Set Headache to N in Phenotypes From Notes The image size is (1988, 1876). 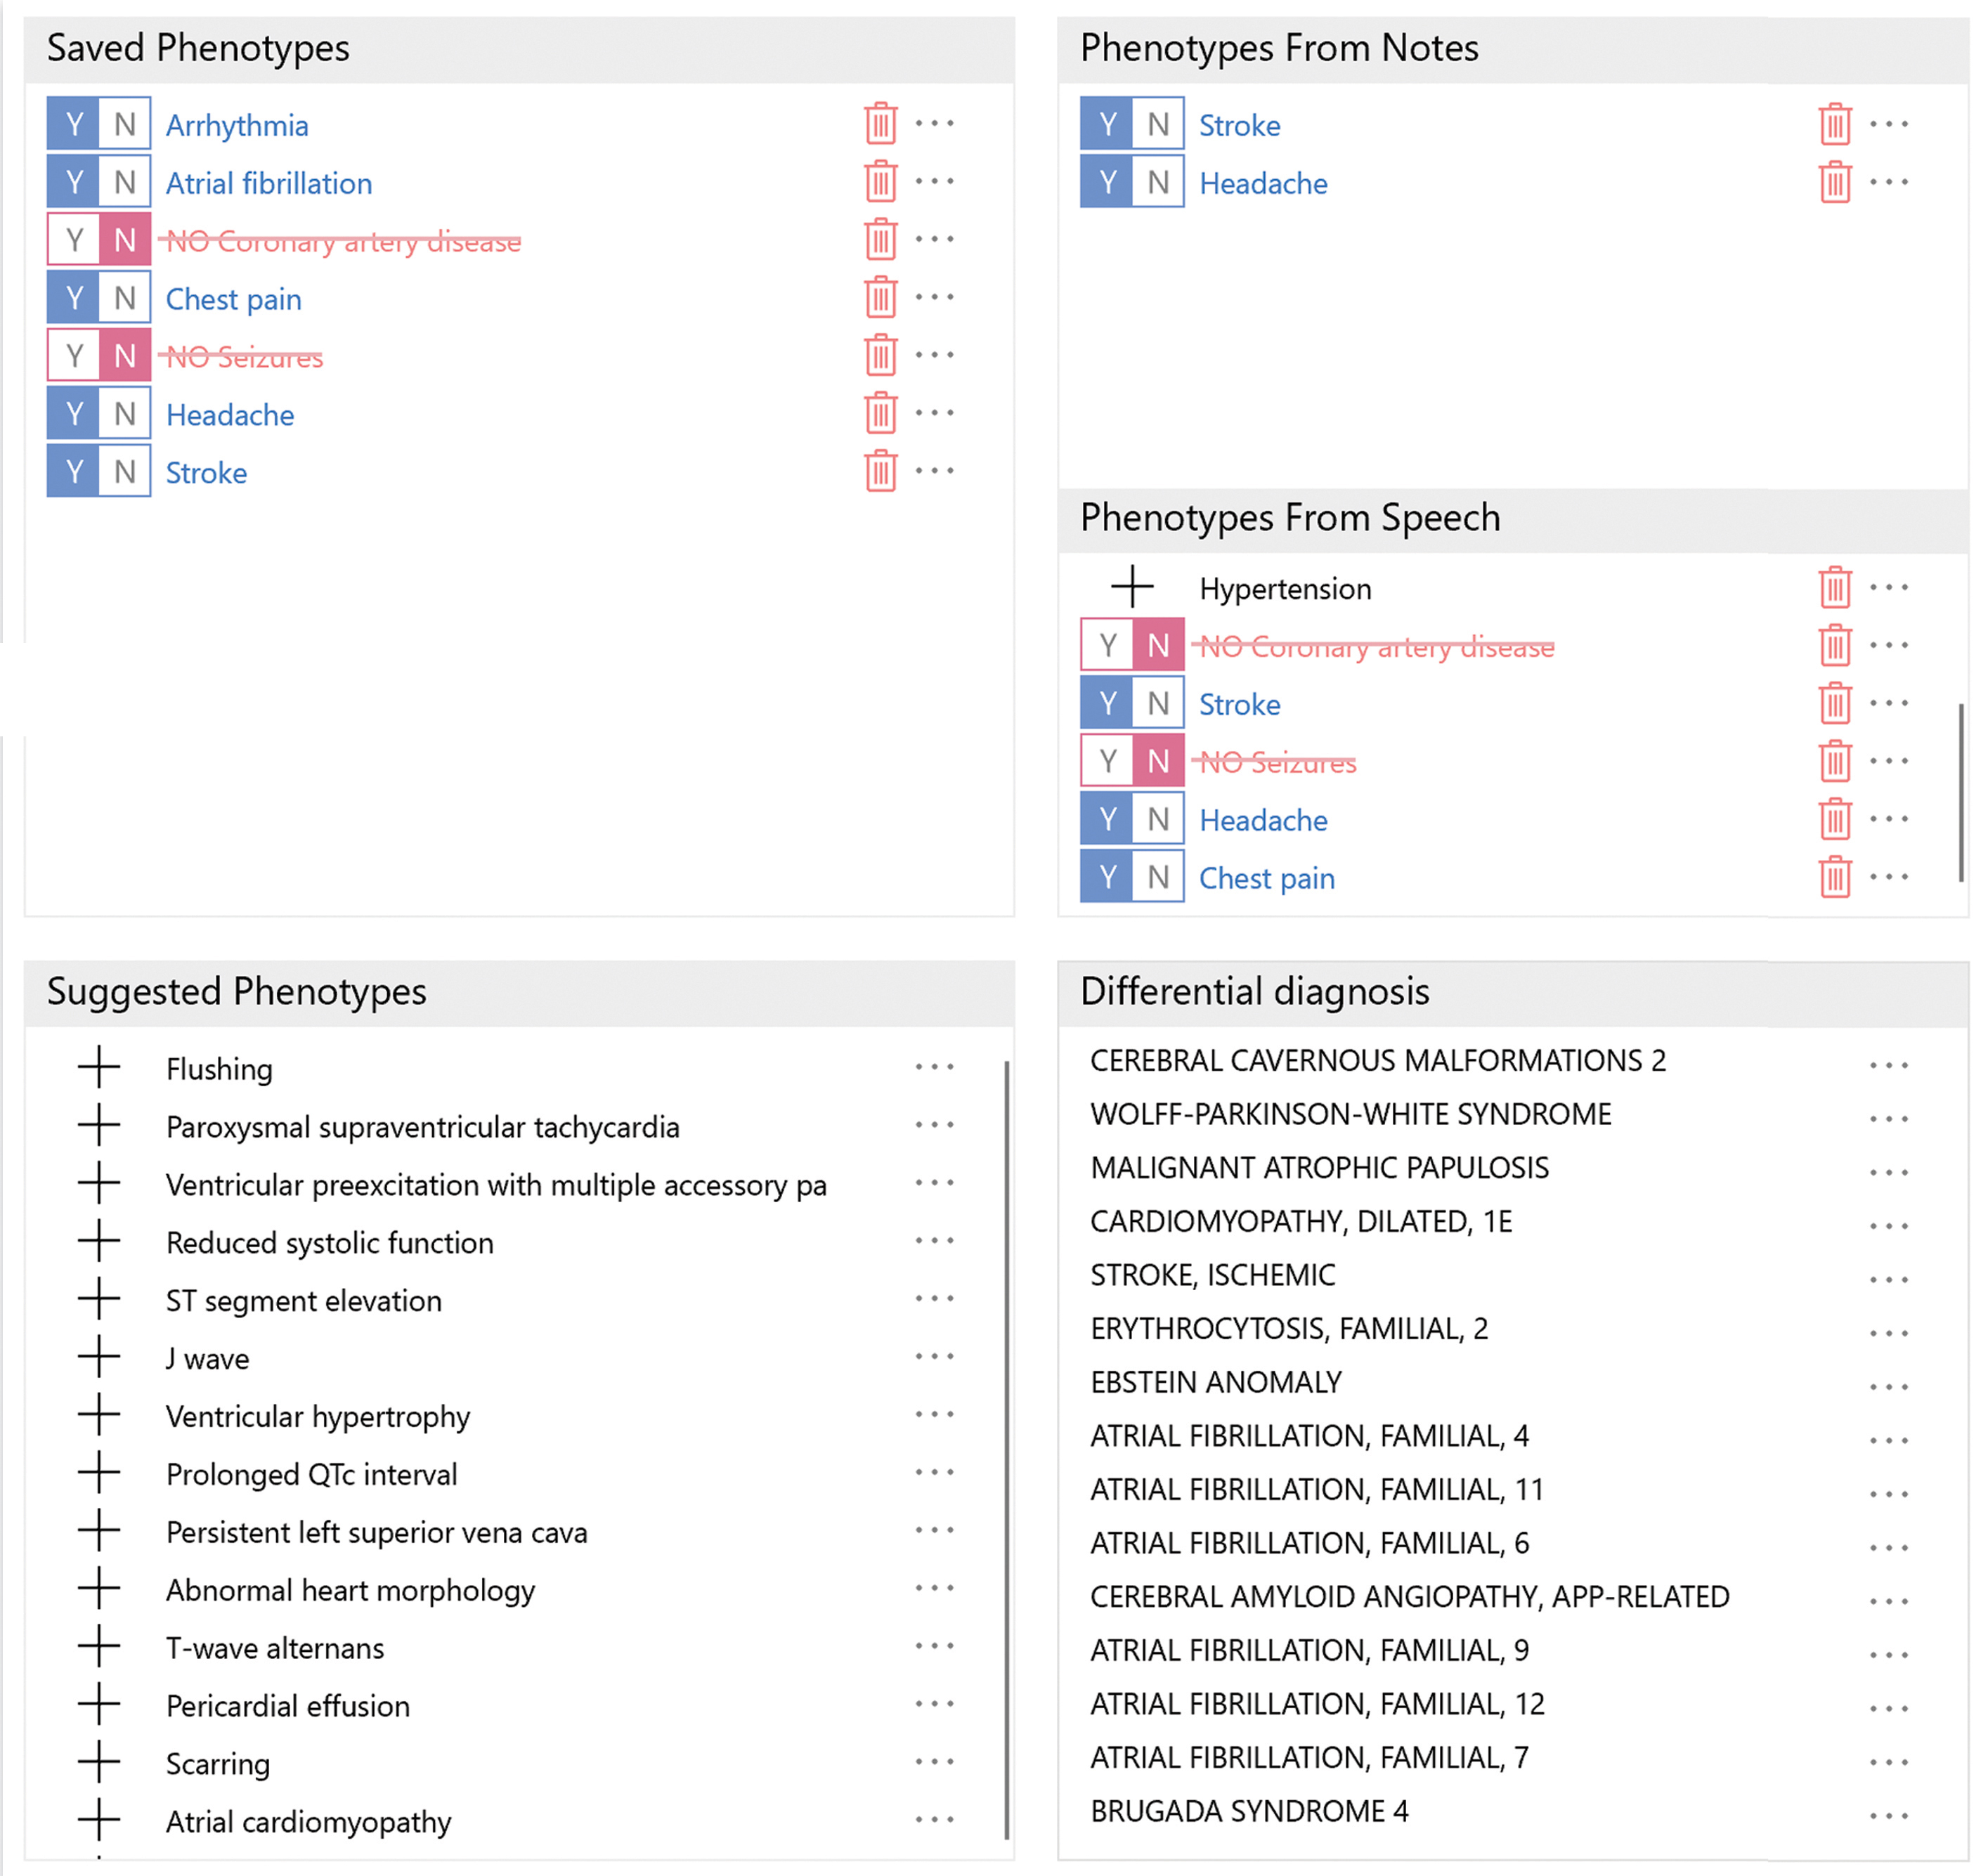pyautogui.click(x=1158, y=182)
